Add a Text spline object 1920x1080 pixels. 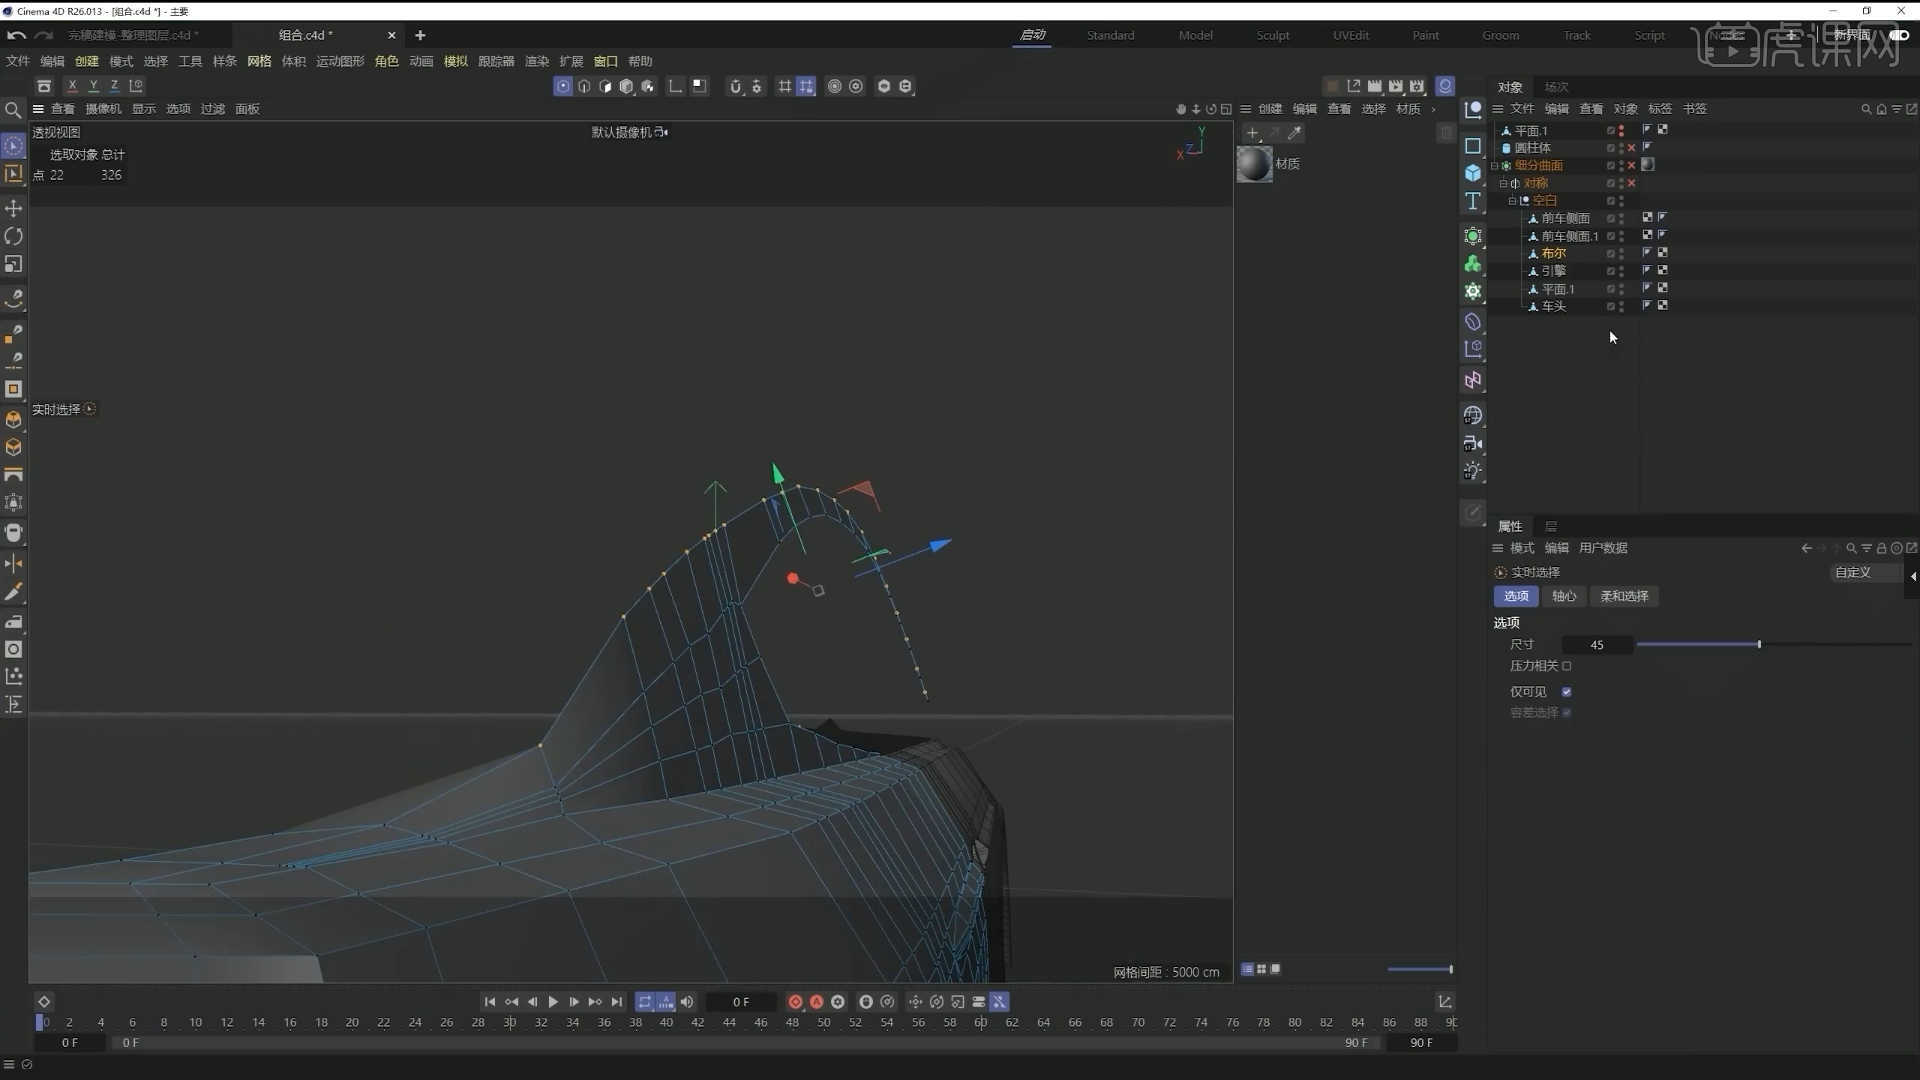pyautogui.click(x=1473, y=201)
